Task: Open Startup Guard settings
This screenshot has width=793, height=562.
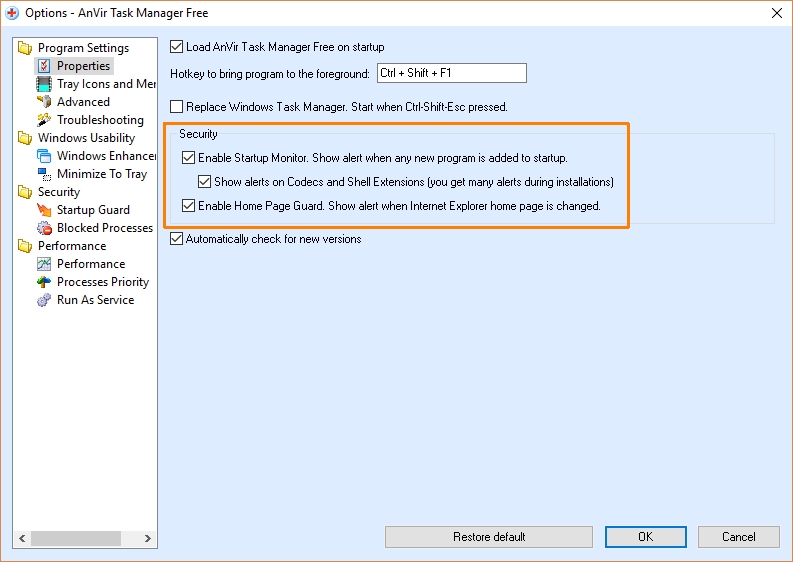Action: click(x=93, y=210)
